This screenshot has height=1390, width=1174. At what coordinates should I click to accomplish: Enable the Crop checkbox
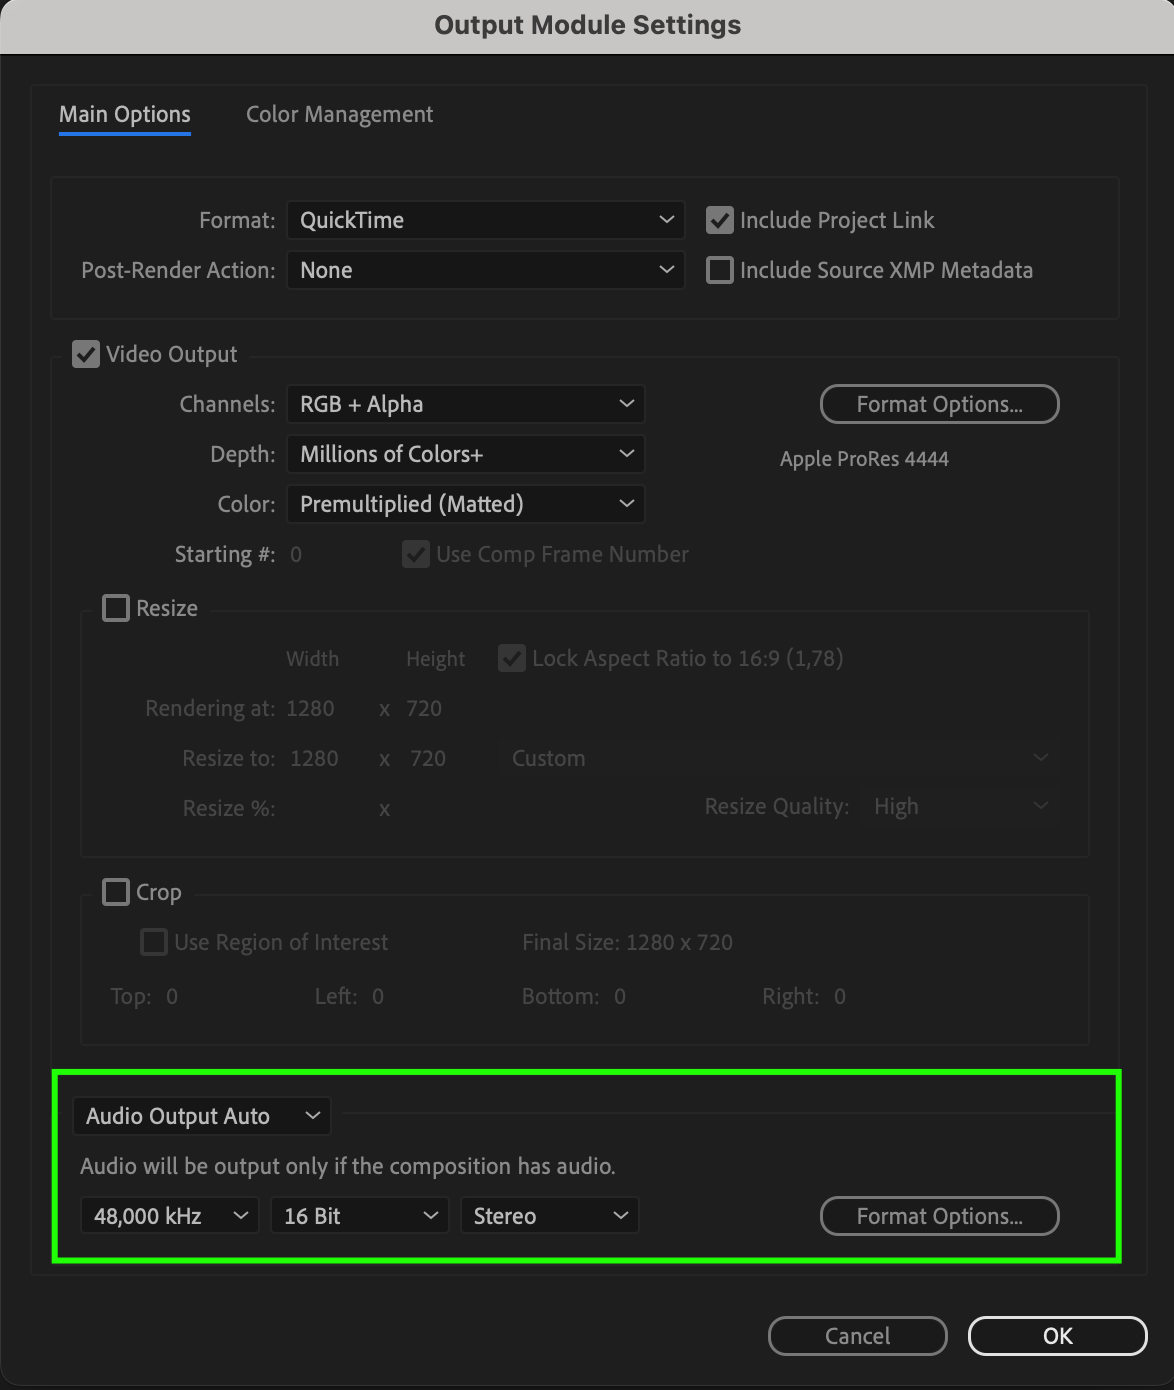(x=116, y=892)
